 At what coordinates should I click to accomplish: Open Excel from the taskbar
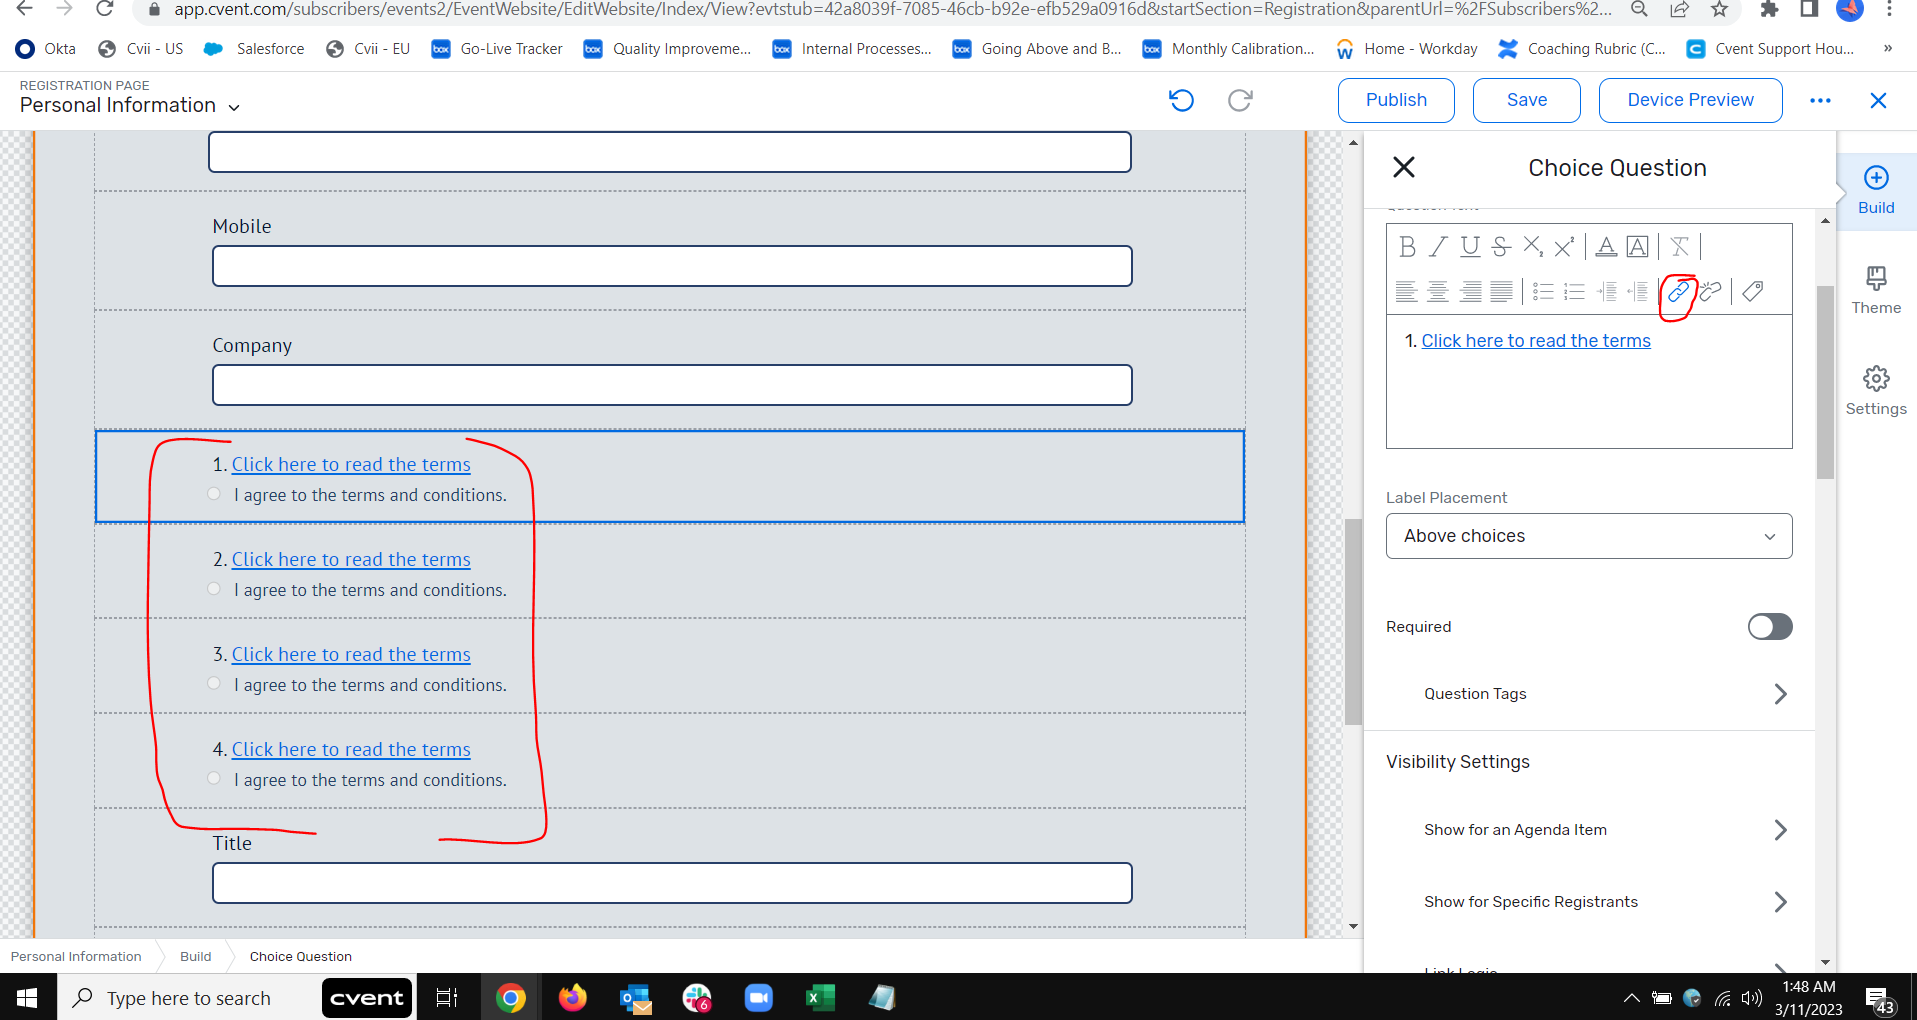pyautogui.click(x=820, y=998)
